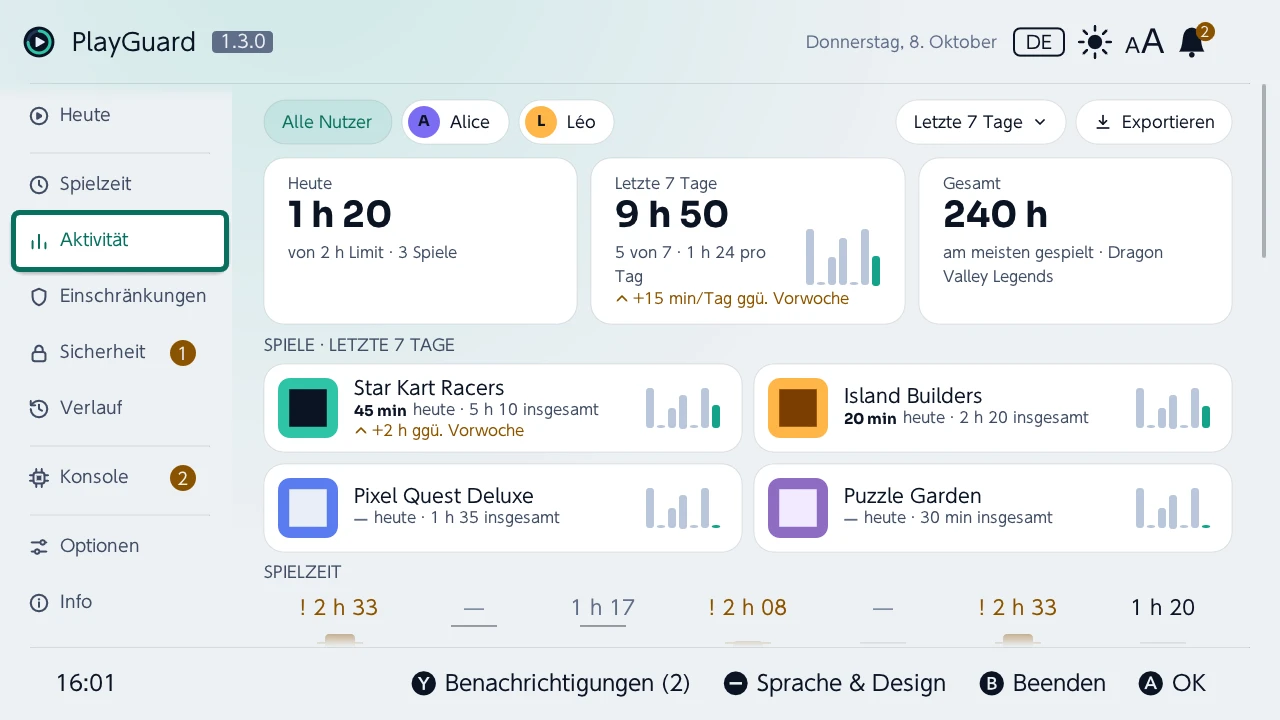The height and width of the screenshot is (720, 1280).
Task: Open the Spielzeit sidebar item
Action: point(120,184)
